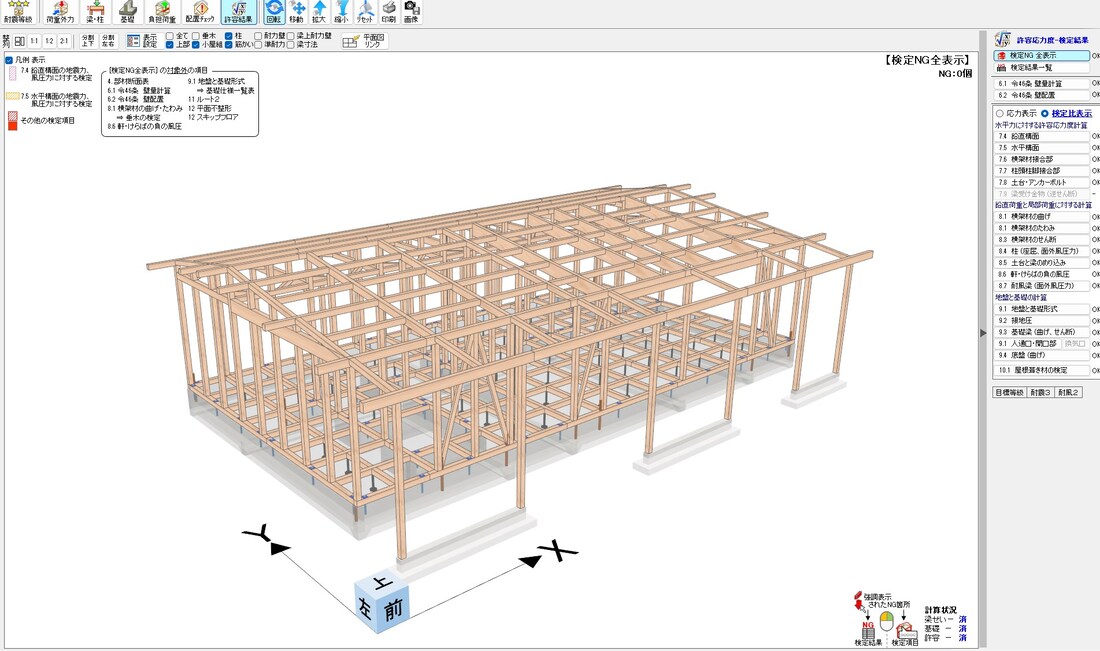Open the 負担荷重 tool
Screen dimensions: 1100x651
click(x=162, y=12)
